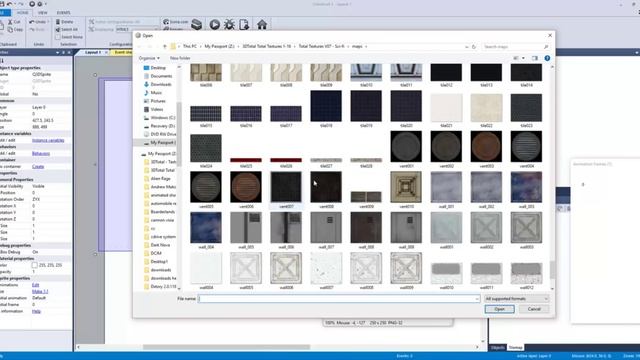Click the Search maps field
This screenshot has width=640, height=360.
[x=515, y=47]
